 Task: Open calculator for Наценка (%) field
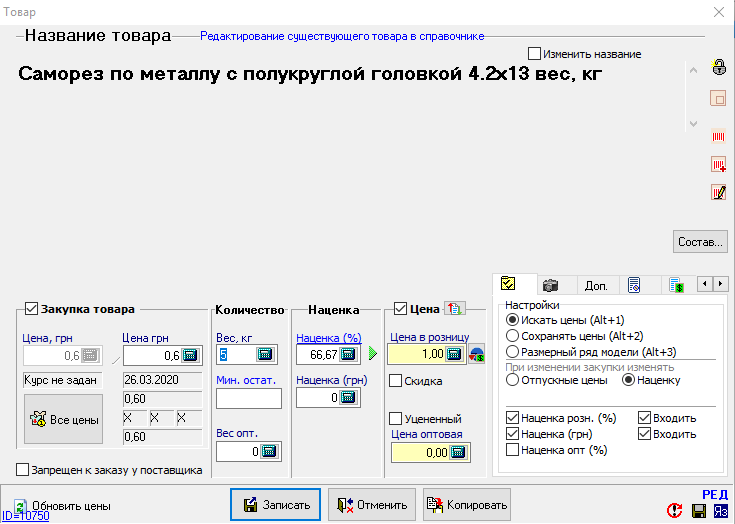(348, 354)
